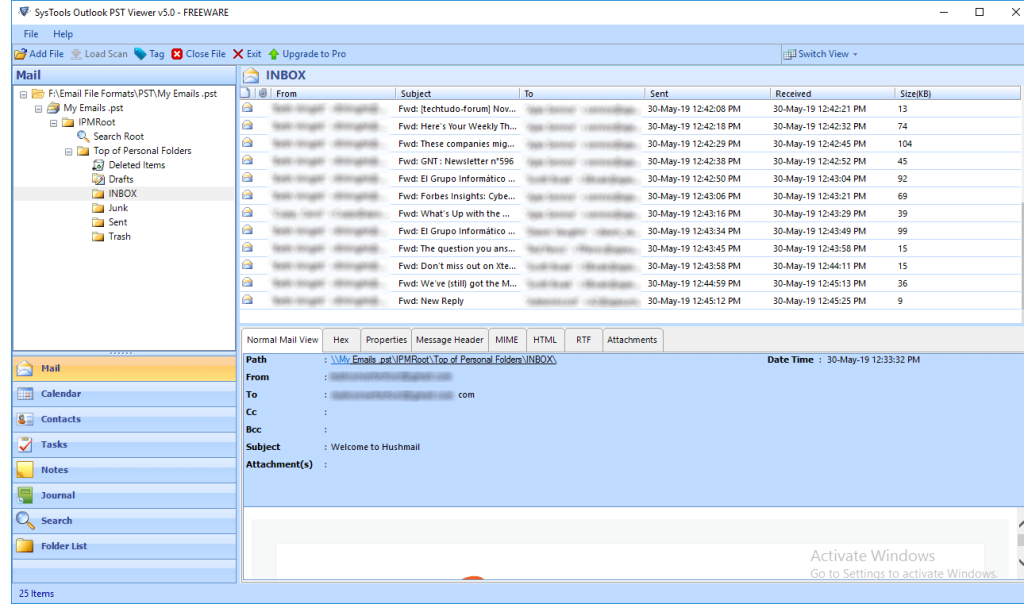The height and width of the screenshot is (604, 1024).
Task: Close the open file with Close File
Action: click(x=199, y=54)
